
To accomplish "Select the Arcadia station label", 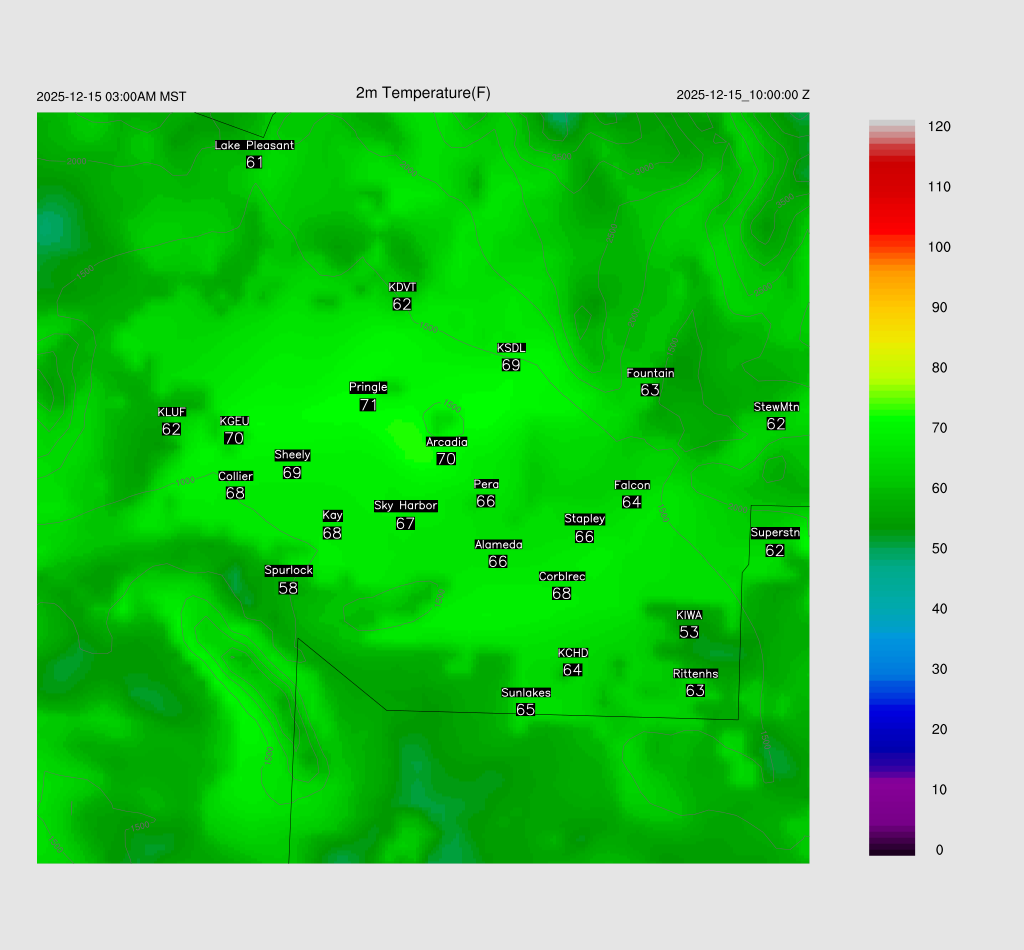I will pyautogui.click(x=446, y=442).
